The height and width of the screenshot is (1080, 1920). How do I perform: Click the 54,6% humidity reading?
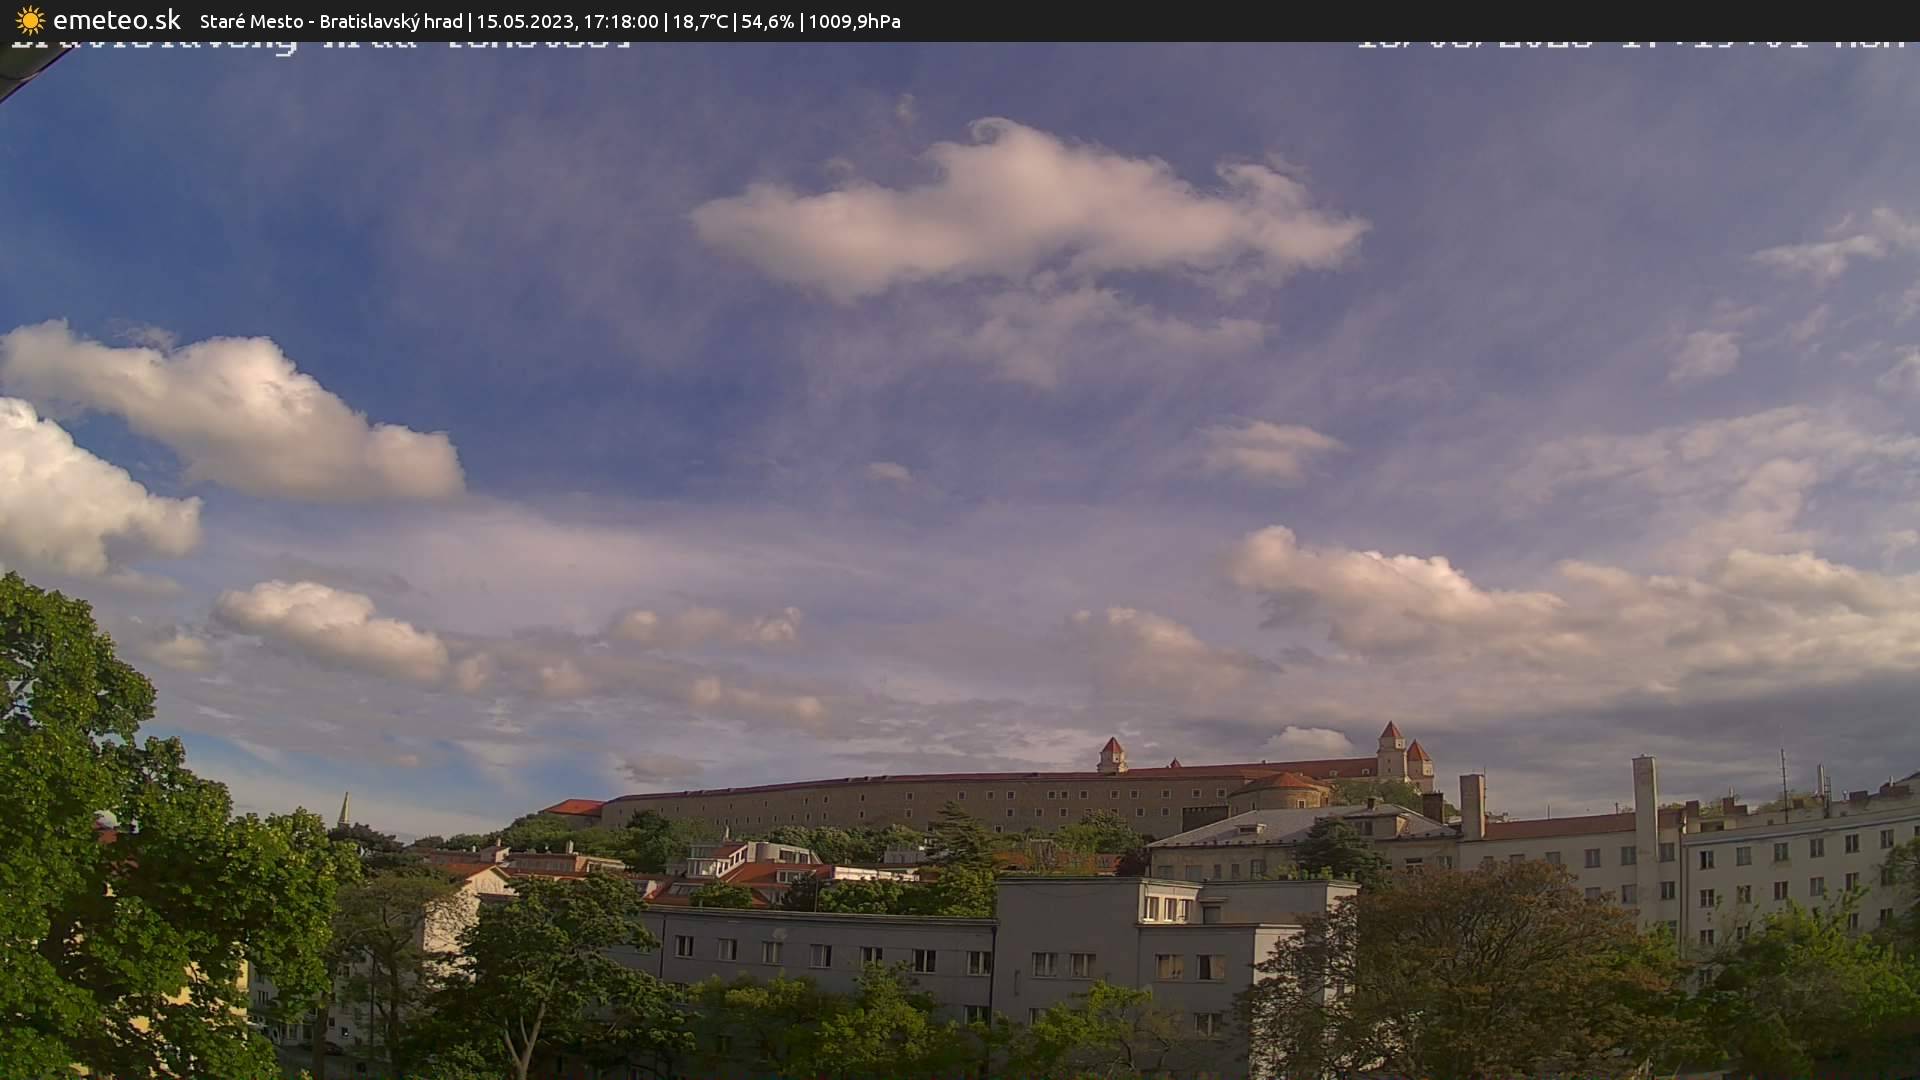[767, 22]
